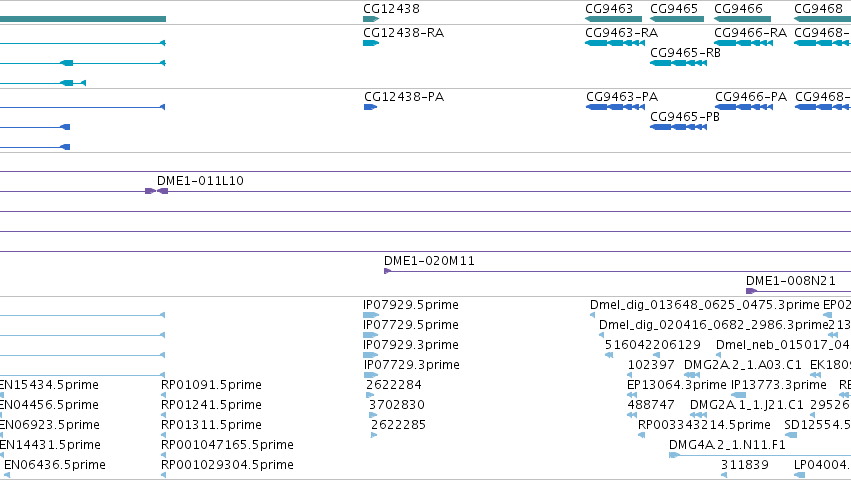Select the CG9463 gene bar
Viewport: 851px width, 480px height.
pos(613,19)
